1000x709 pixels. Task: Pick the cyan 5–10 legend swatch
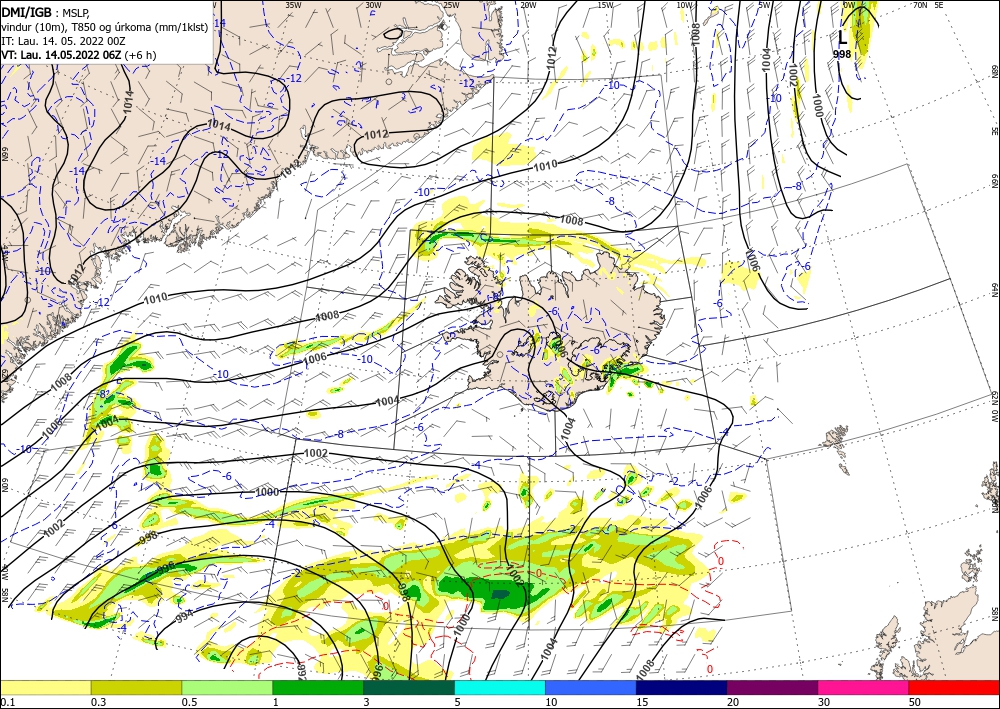[500, 687]
